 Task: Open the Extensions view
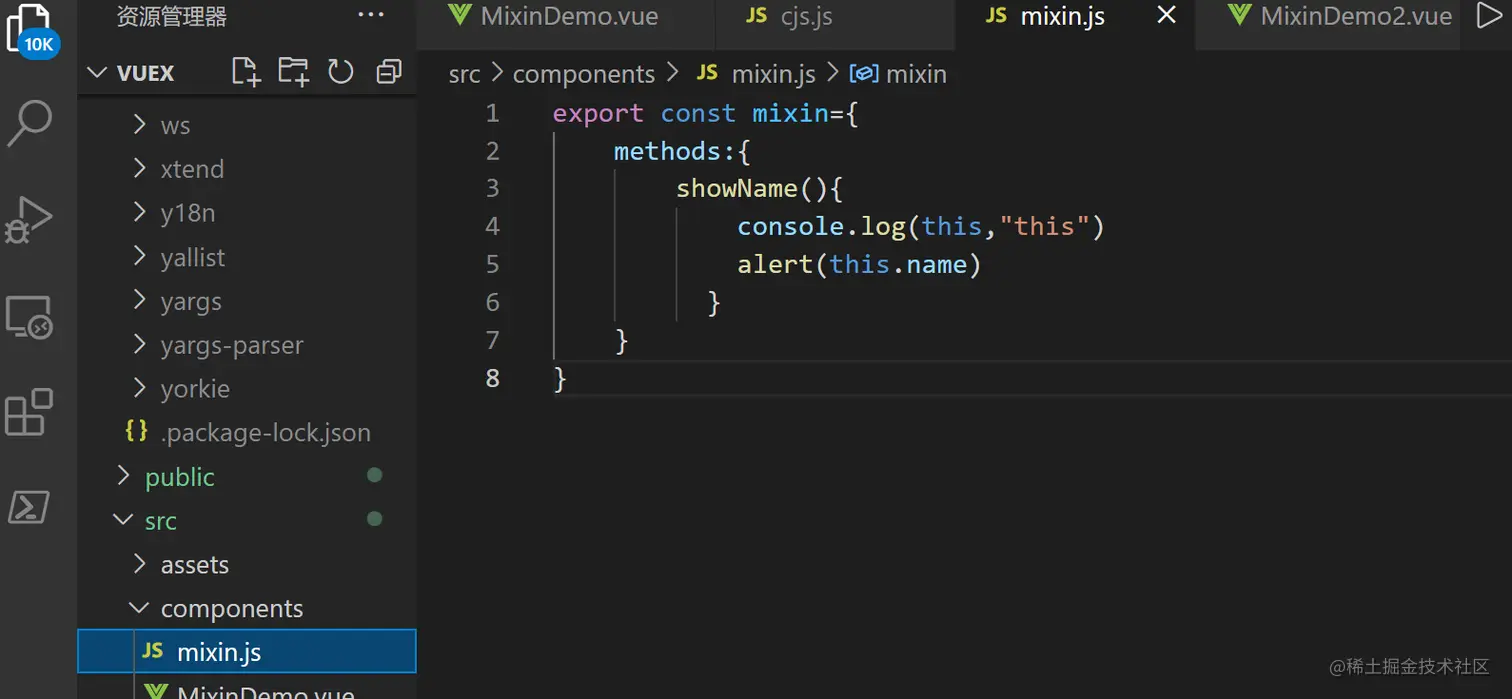[29, 412]
